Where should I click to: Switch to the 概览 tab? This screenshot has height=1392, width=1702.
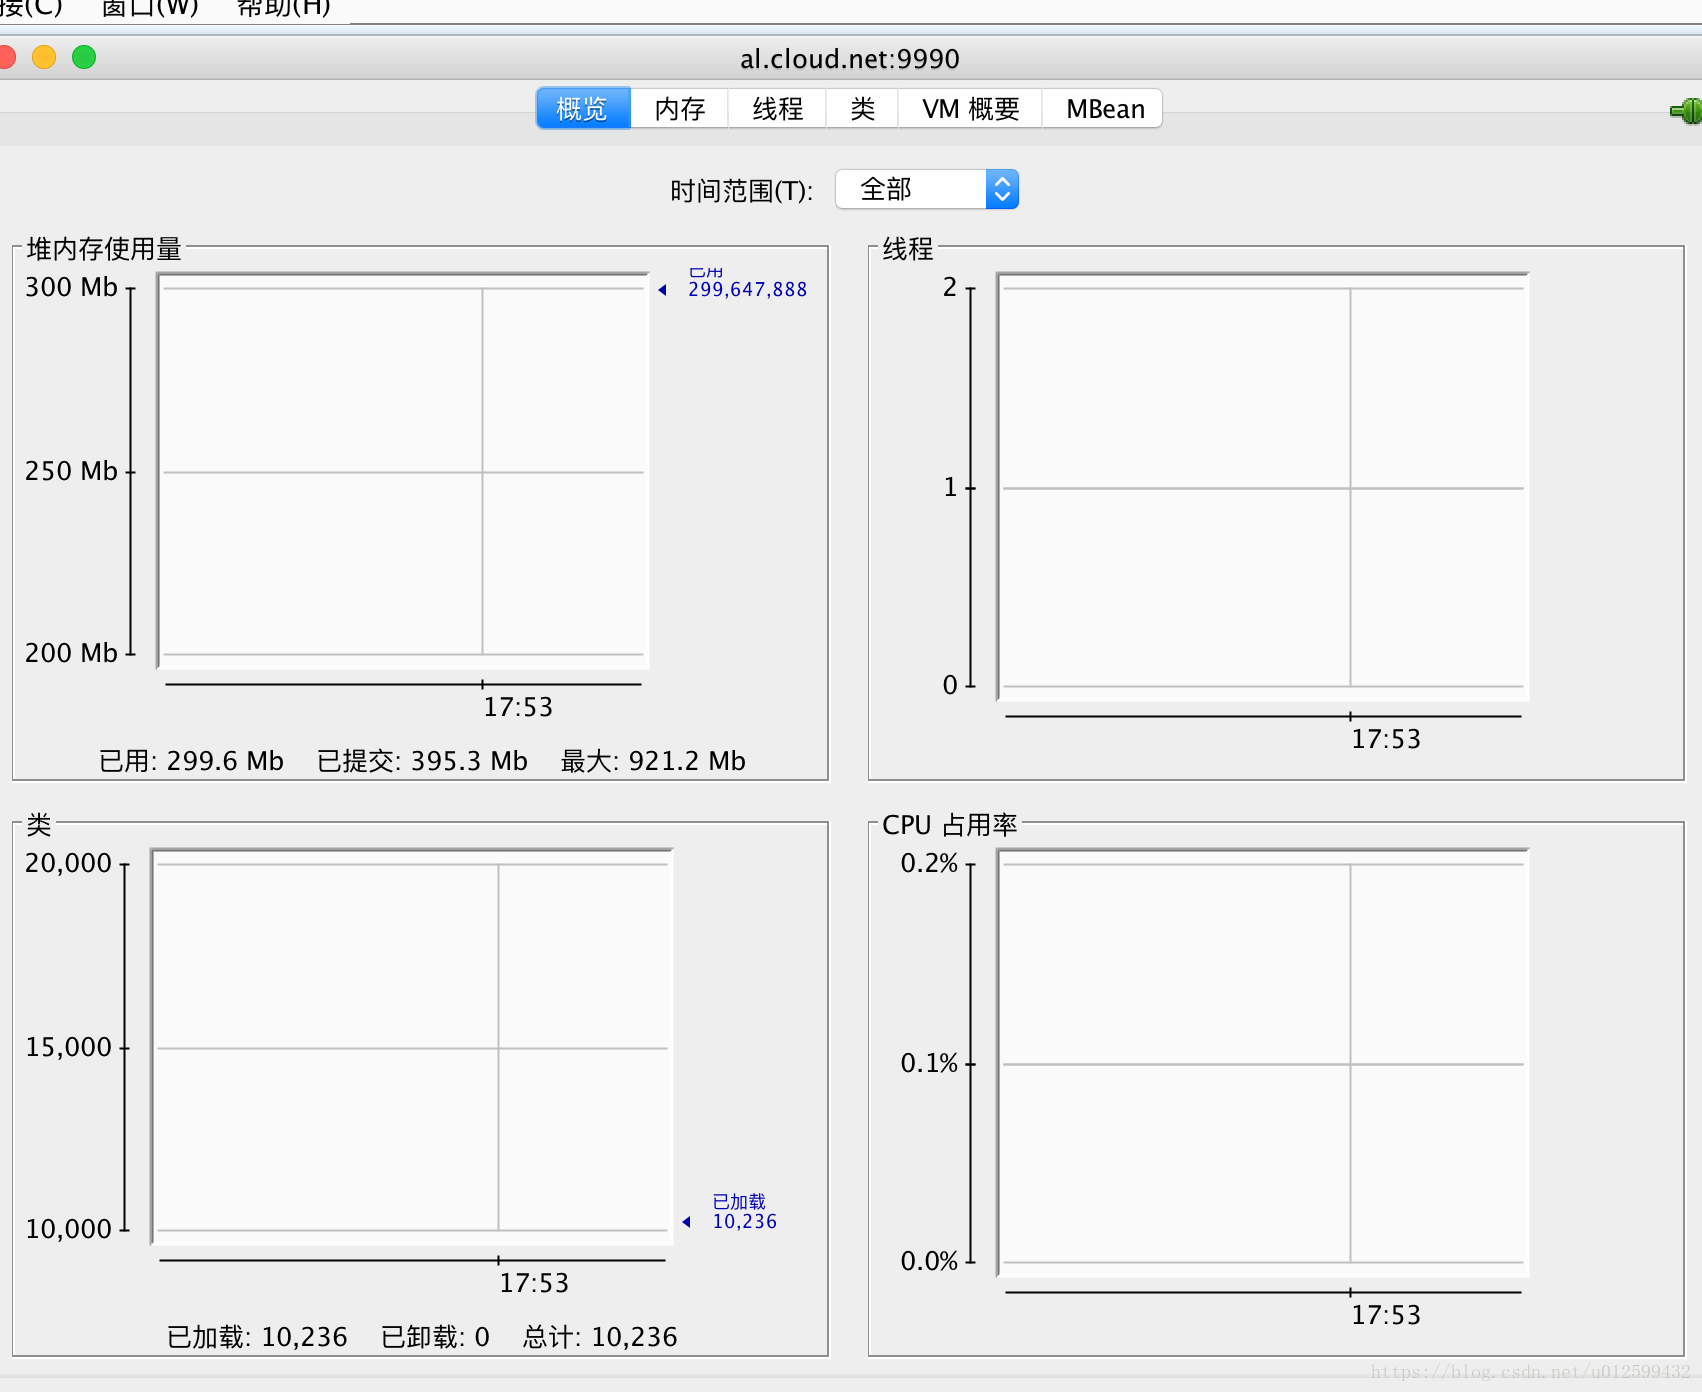pos(583,108)
